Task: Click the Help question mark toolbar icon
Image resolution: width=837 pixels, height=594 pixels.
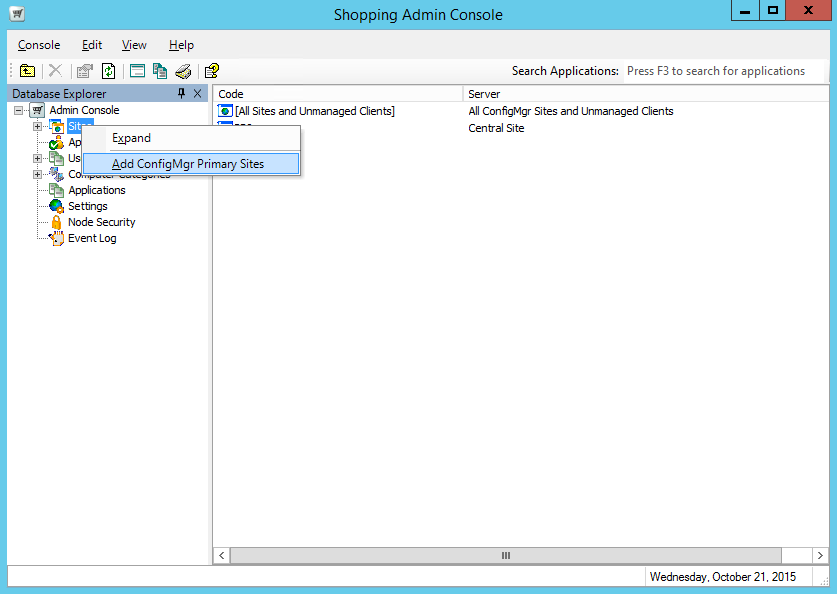Action: (x=212, y=71)
